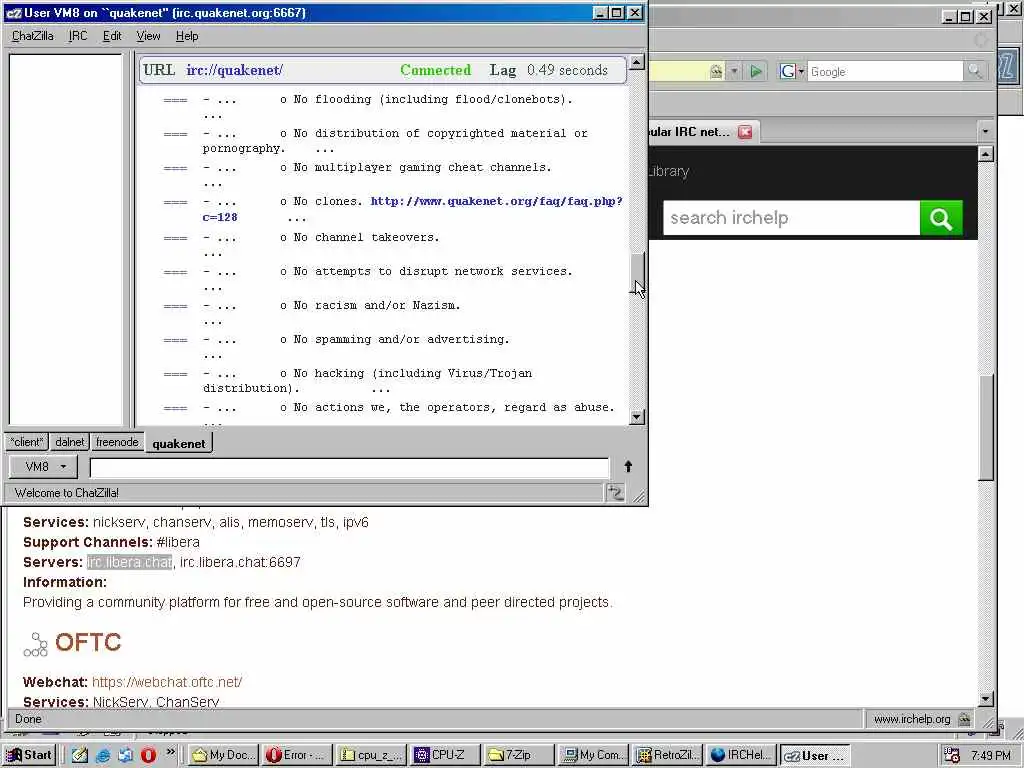
Task: Expand the quick launch overflow chevron
Action: 170,752
